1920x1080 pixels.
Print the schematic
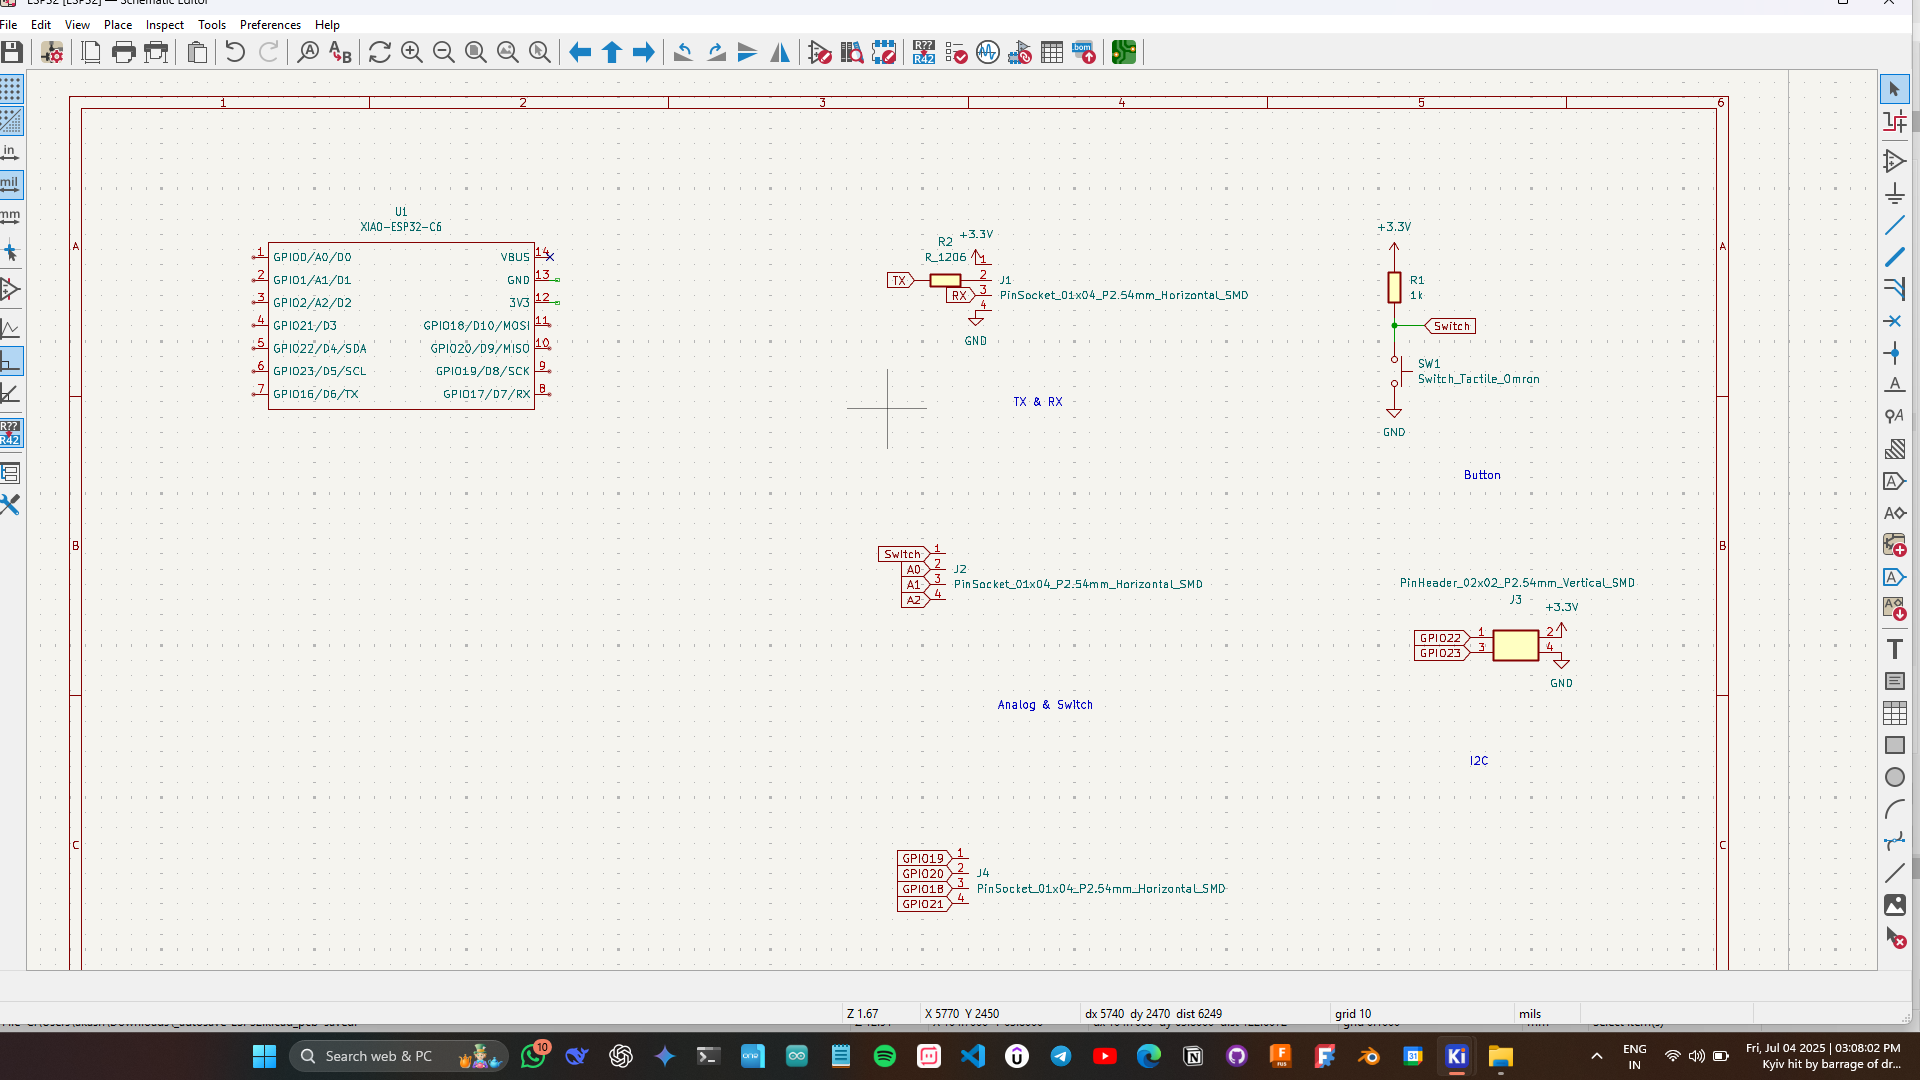coord(124,52)
